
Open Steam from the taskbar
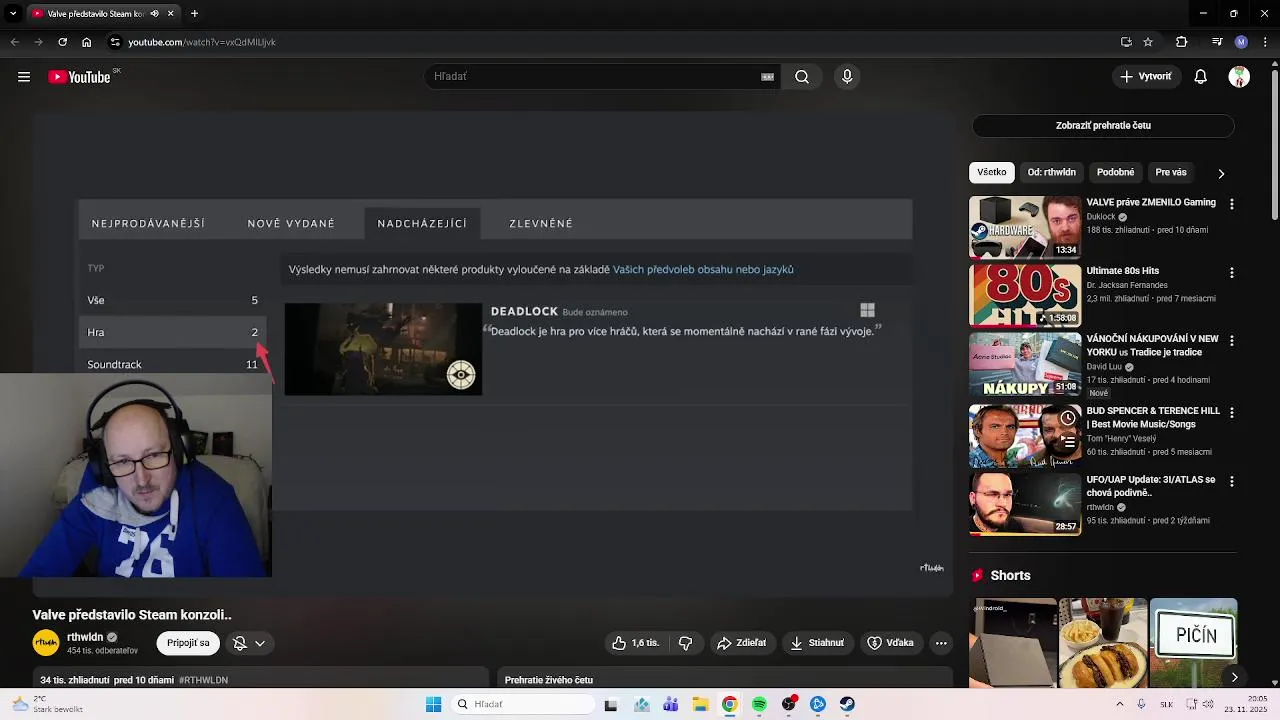847,704
